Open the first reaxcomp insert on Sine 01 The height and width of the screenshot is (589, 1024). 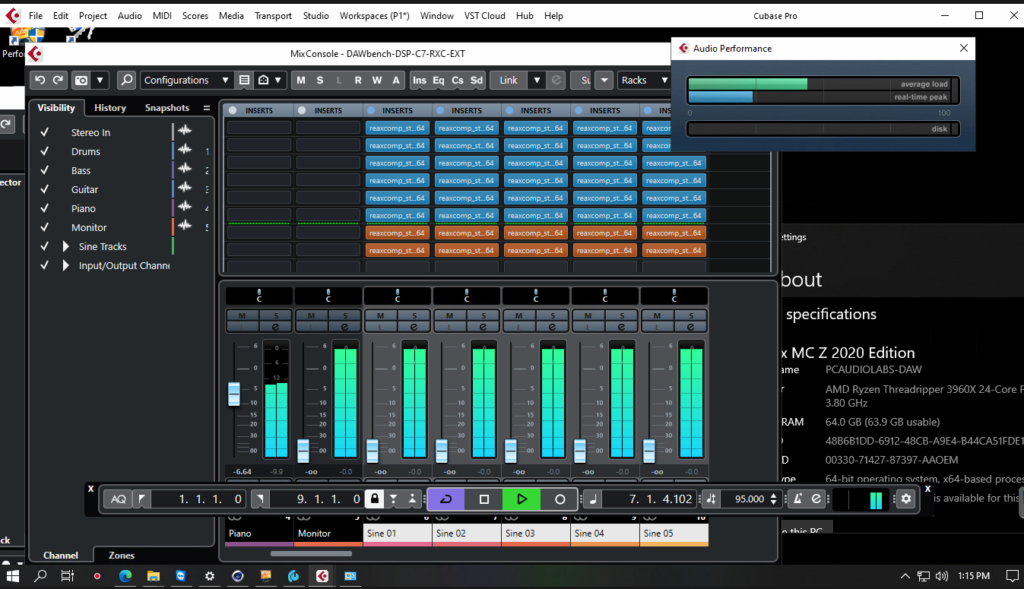[x=397, y=128]
